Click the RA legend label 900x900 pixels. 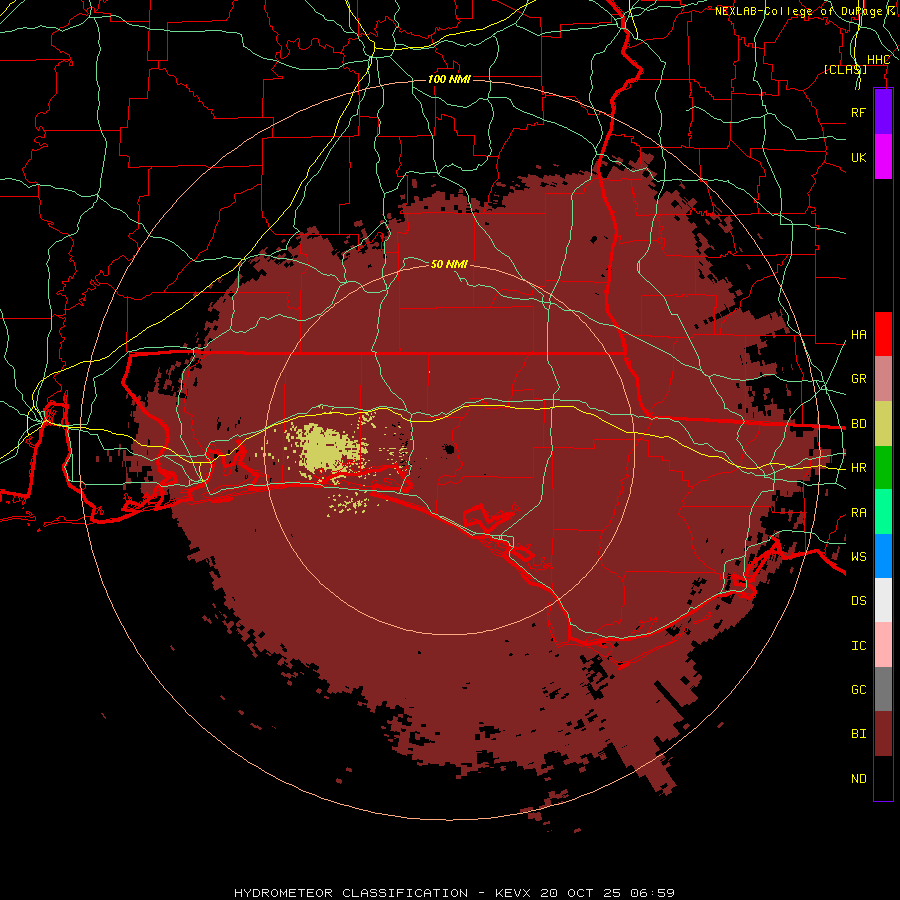pos(858,513)
